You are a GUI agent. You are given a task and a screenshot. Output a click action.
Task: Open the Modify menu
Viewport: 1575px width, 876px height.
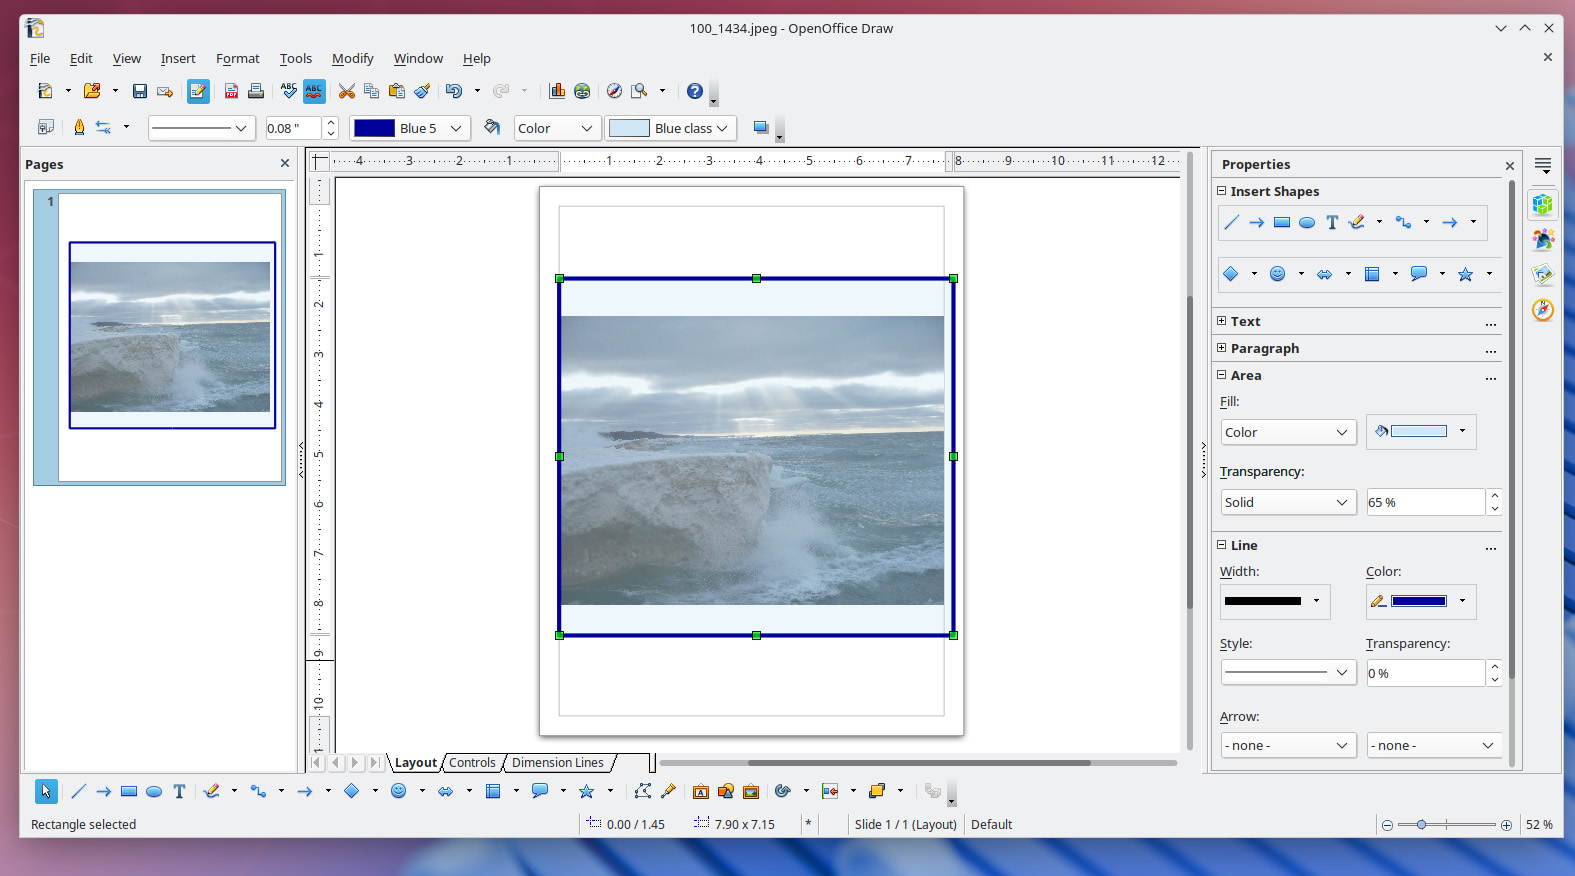352,59
